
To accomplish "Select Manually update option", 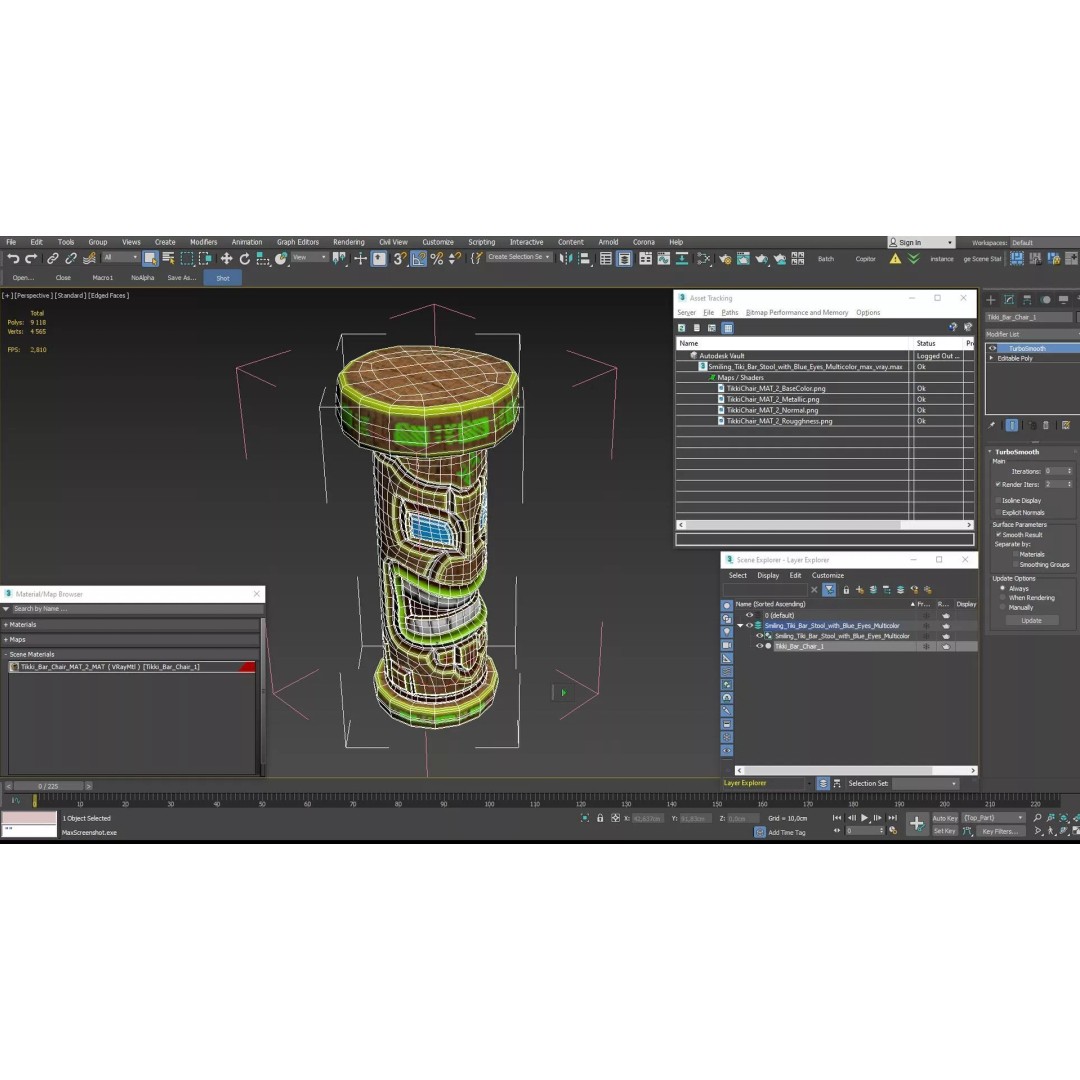I will 1002,608.
